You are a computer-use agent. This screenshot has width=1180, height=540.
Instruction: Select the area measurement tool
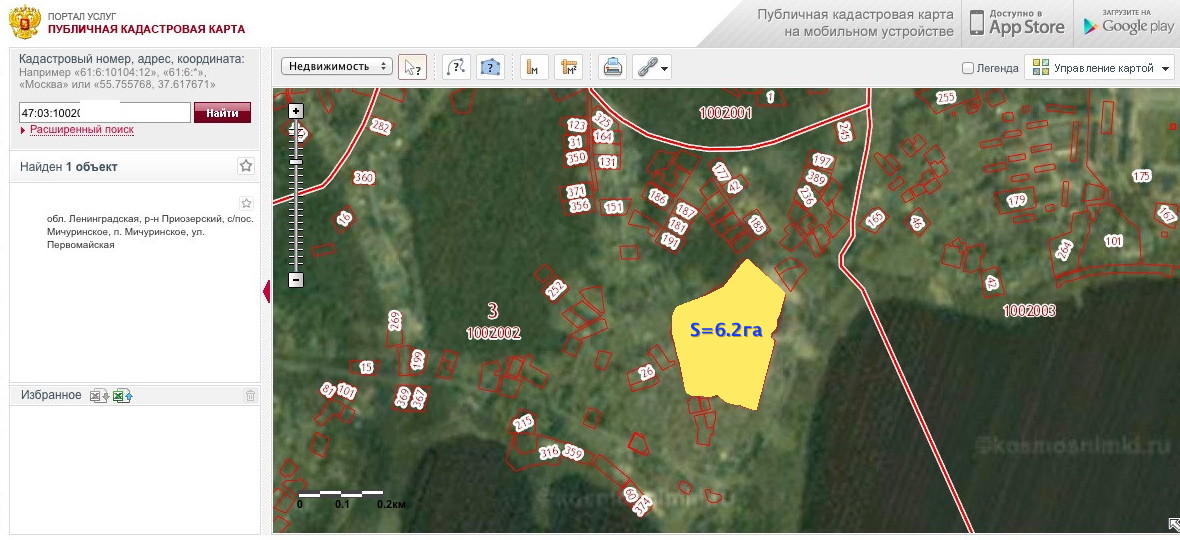point(569,67)
